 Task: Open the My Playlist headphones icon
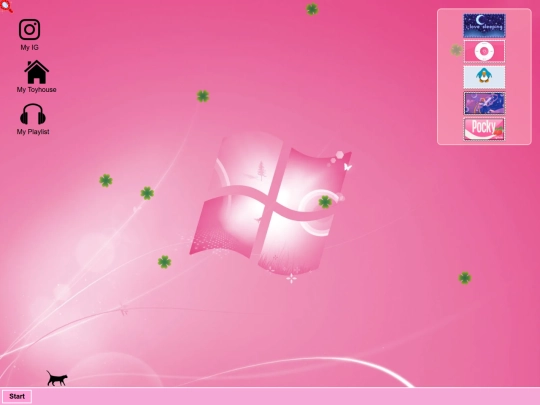33,114
